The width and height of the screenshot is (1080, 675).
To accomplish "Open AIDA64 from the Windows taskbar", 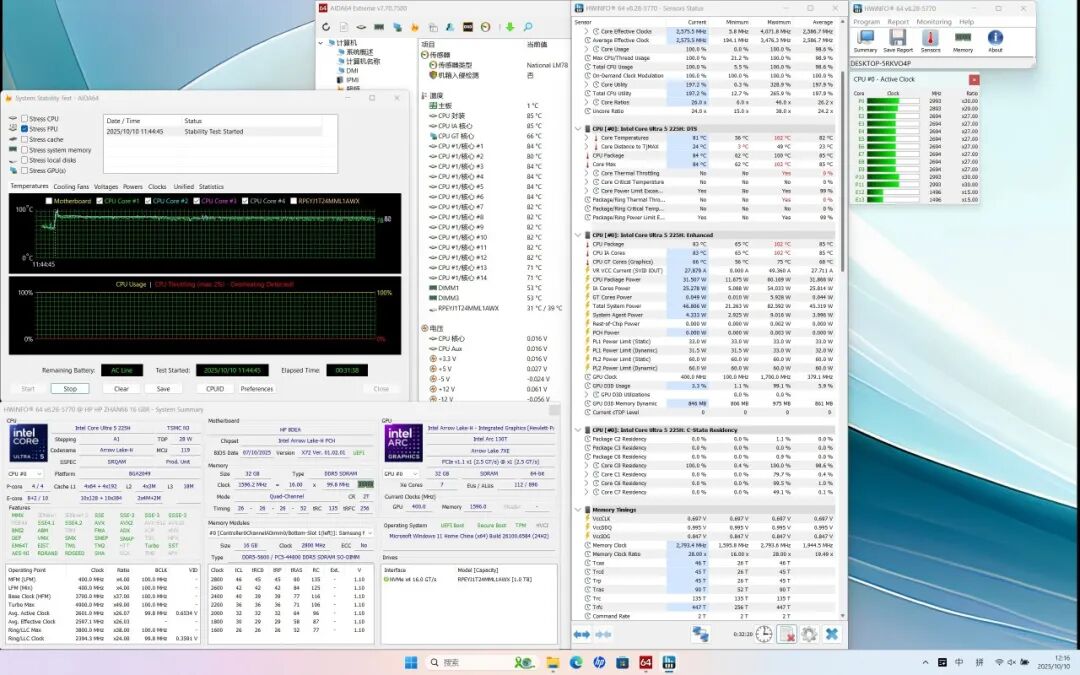I will [x=645, y=662].
